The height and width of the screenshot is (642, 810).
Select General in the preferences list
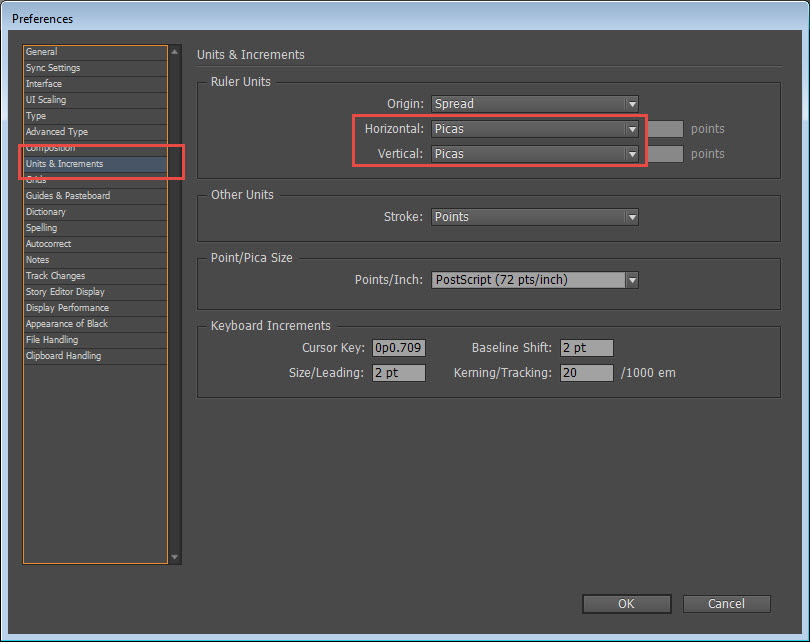point(95,52)
